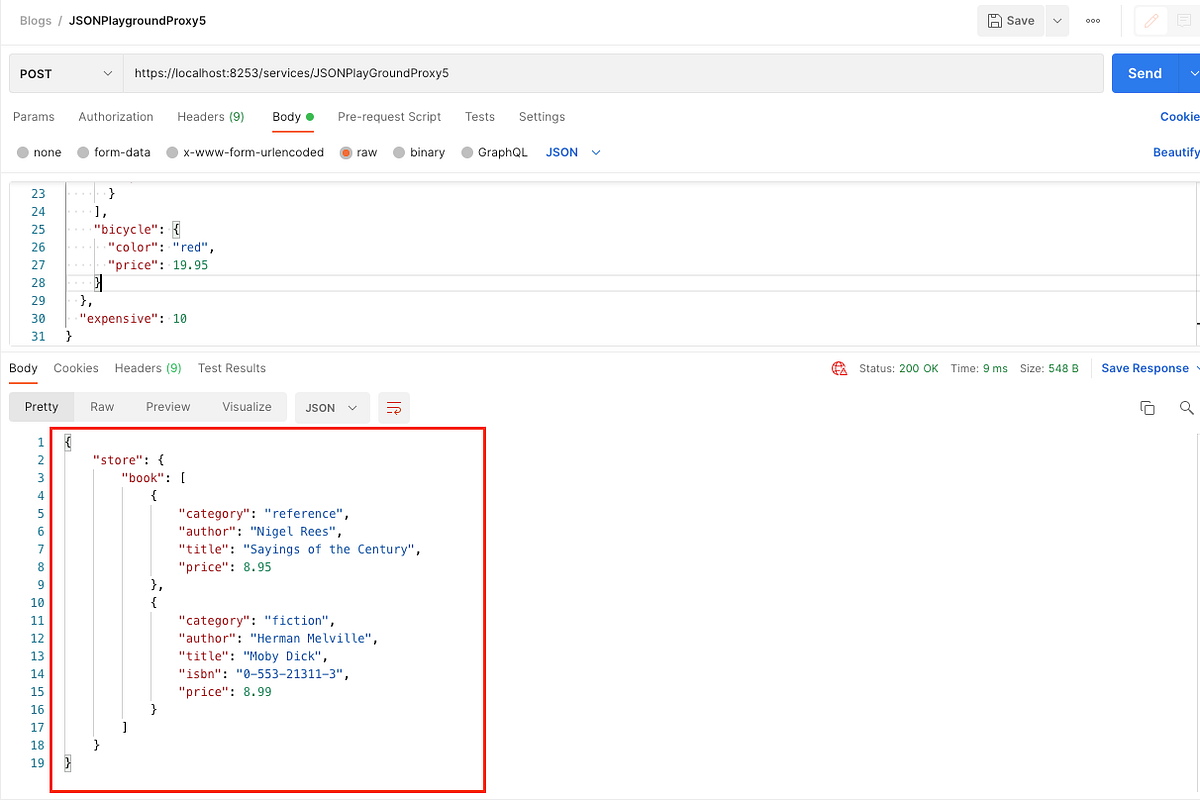Viewport: 1200px width, 800px height.
Task: Switch to the Tests tab
Action: (x=479, y=117)
